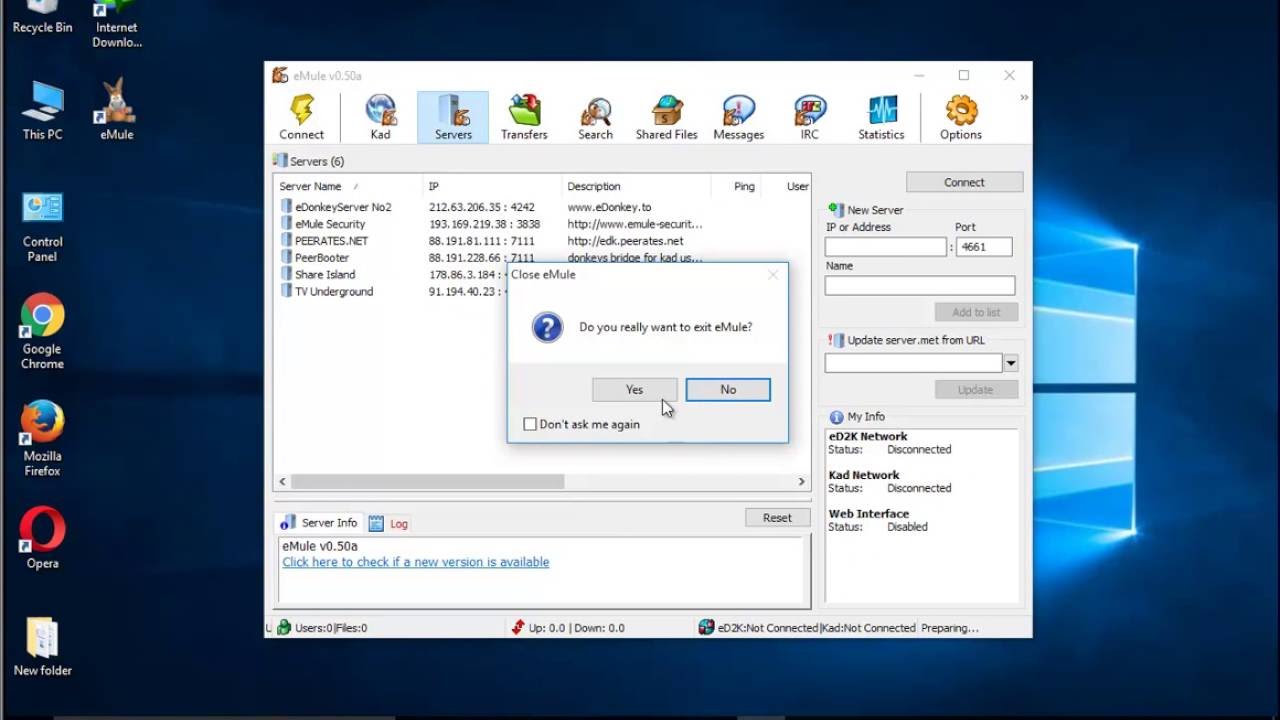Open the Control Panel desktop icon
The image size is (1280, 720).
42,227
